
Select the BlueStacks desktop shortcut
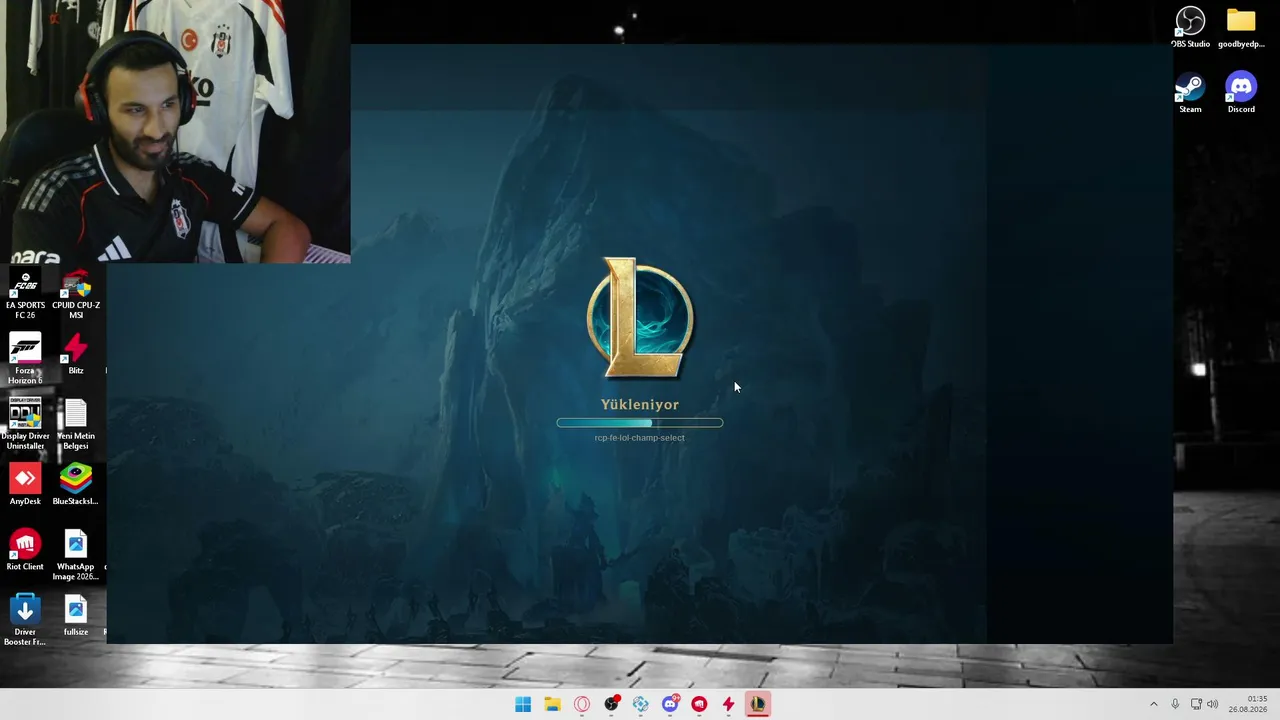[76, 484]
